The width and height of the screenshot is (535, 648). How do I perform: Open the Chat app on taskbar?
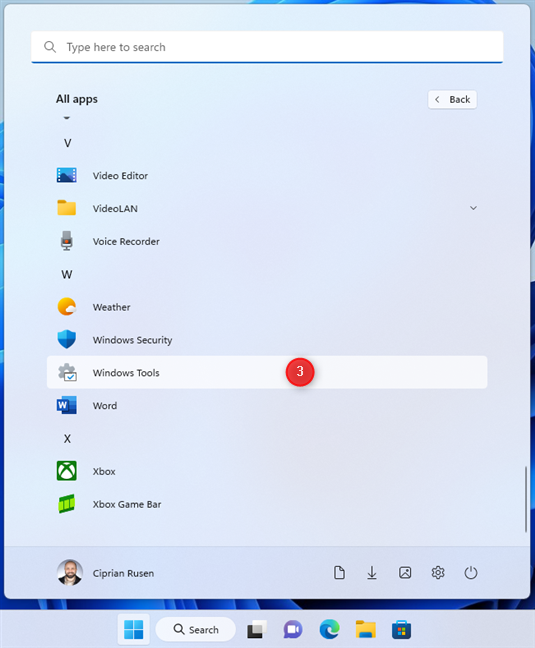click(293, 629)
